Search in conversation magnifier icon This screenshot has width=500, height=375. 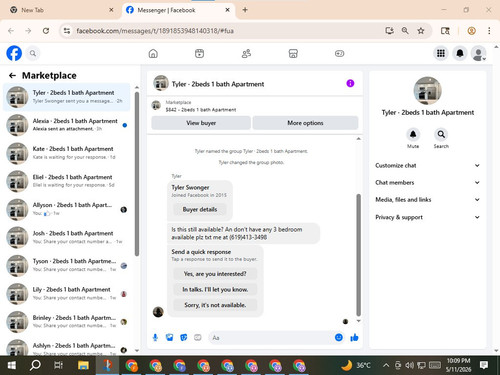click(x=441, y=135)
